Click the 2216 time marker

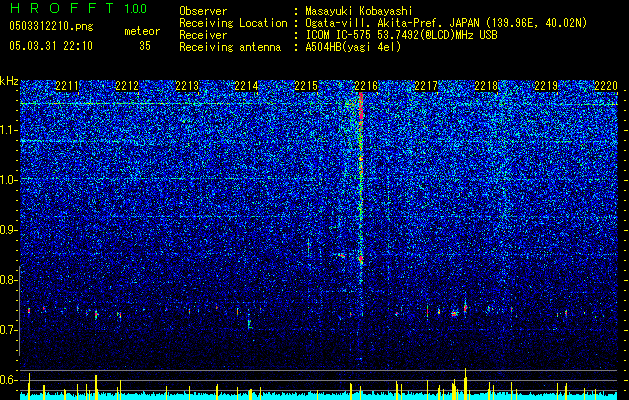[x=366, y=86]
